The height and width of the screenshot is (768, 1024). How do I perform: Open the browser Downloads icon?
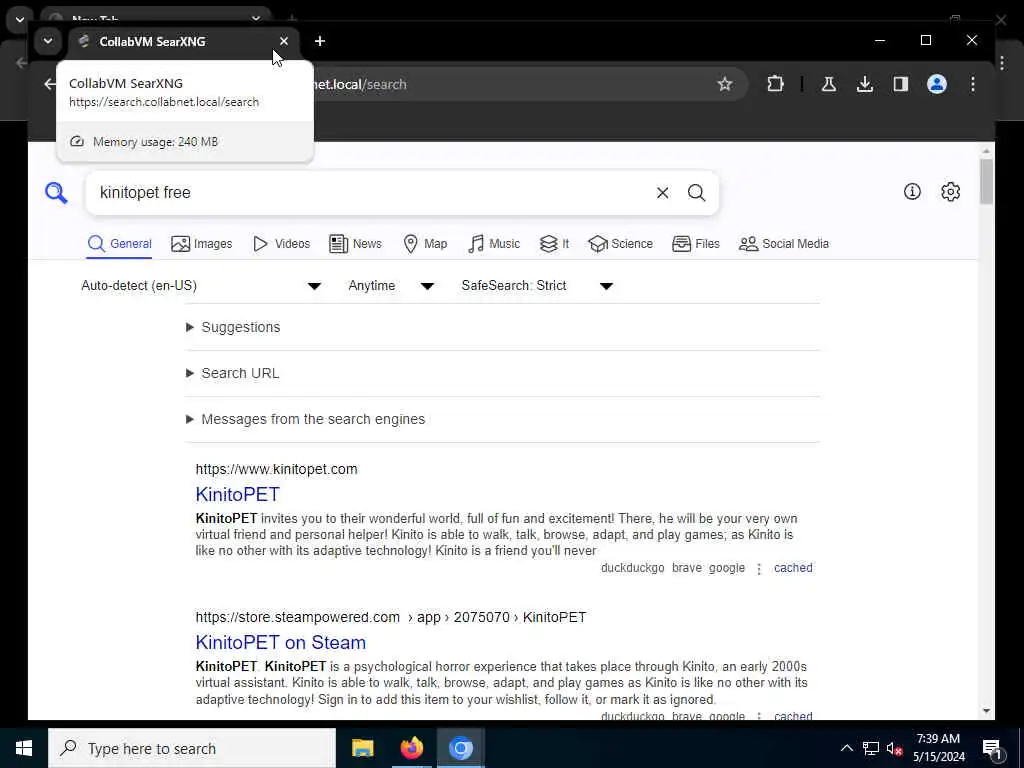click(x=865, y=84)
